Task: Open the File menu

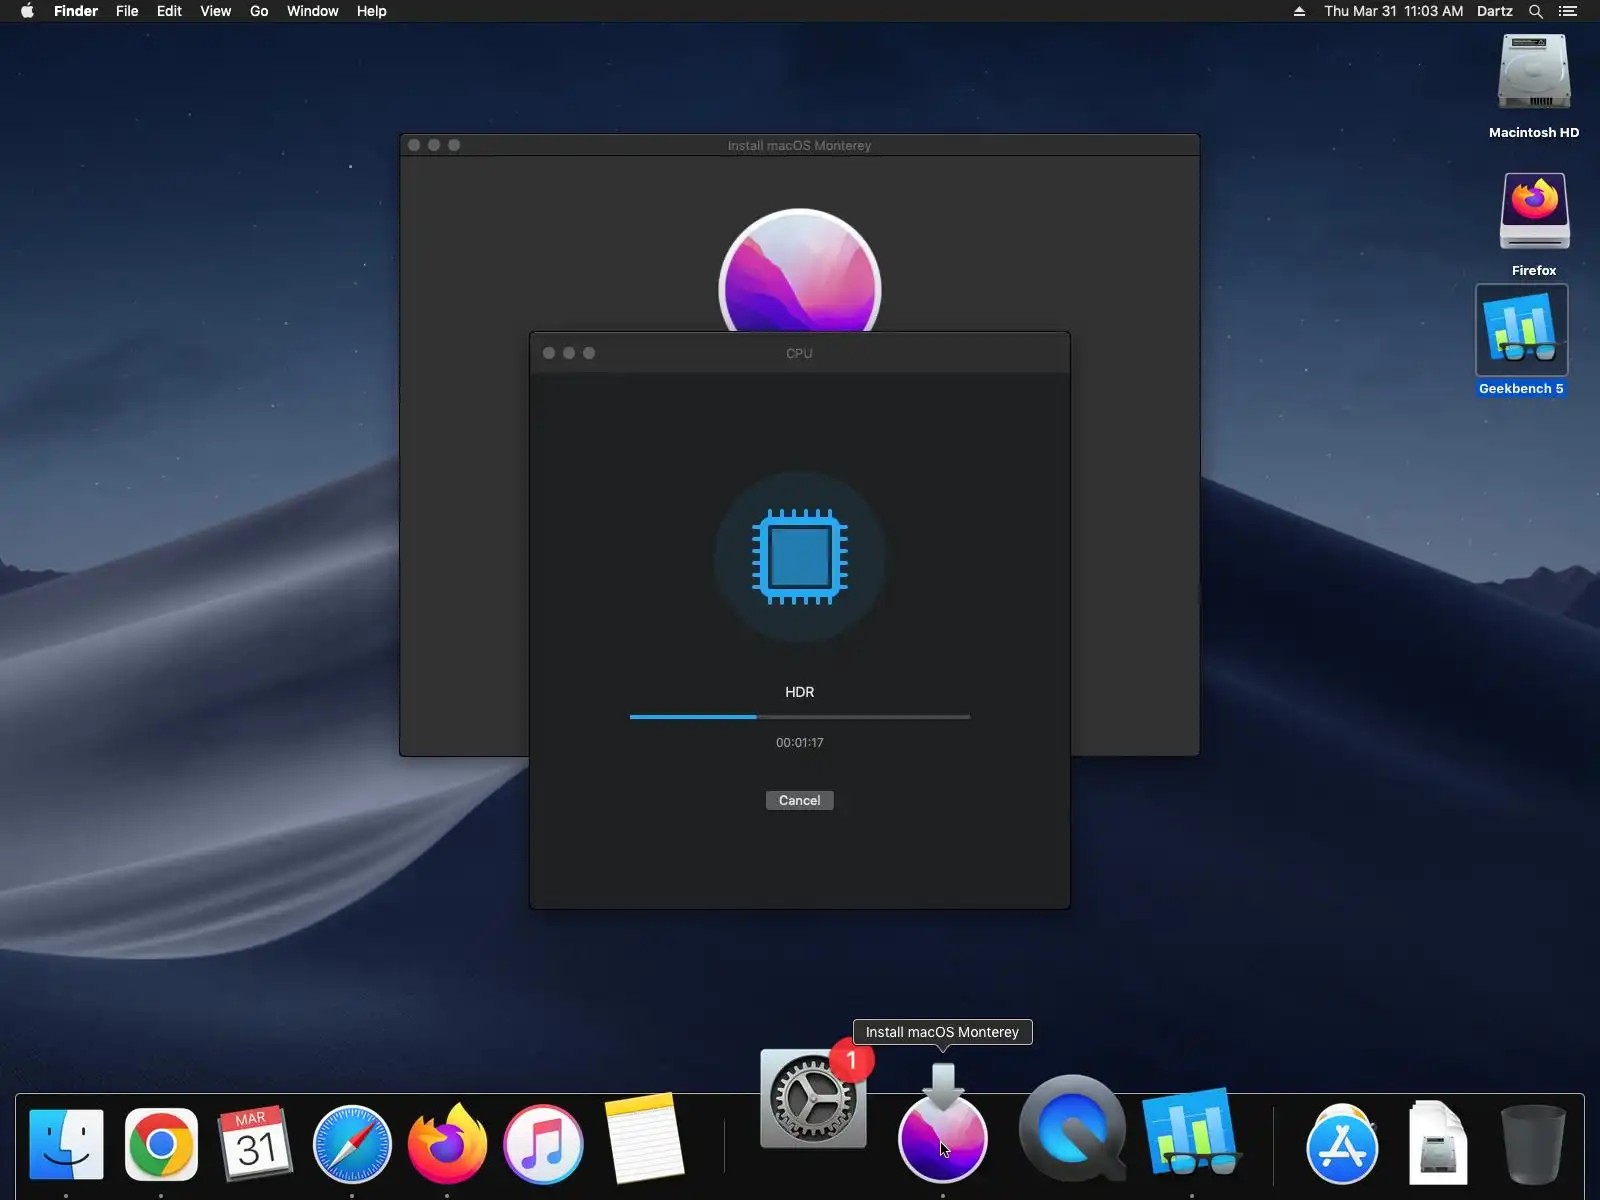Action: (127, 11)
